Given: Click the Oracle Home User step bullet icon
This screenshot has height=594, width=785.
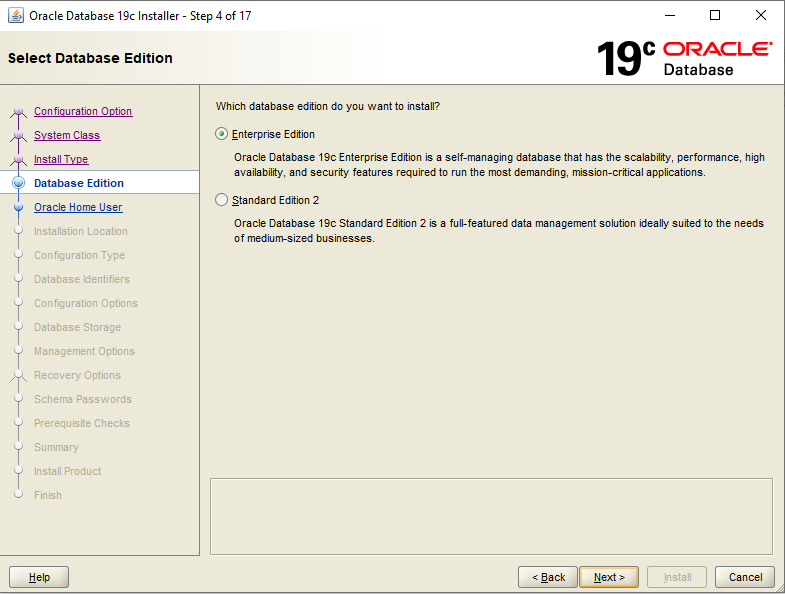Looking at the screenshot, I should [19, 207].
